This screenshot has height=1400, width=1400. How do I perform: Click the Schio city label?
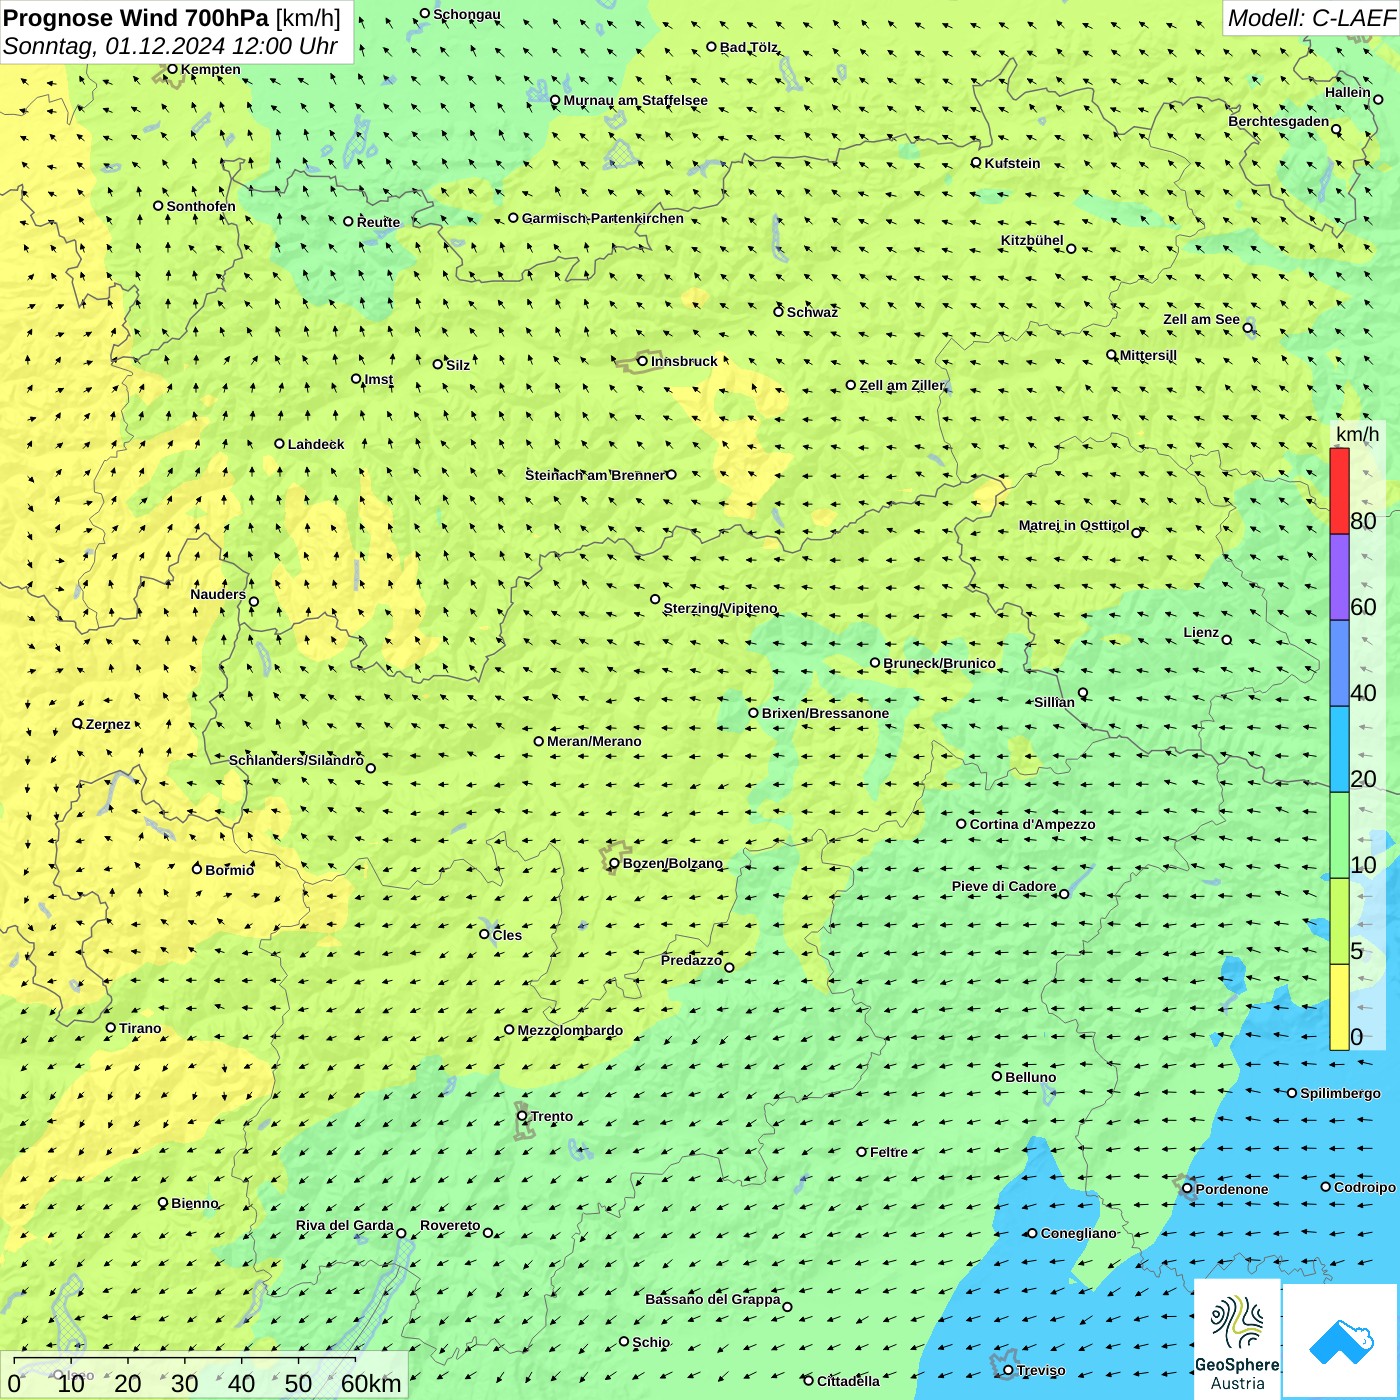pyautogui.click(x=651, y=1342)
